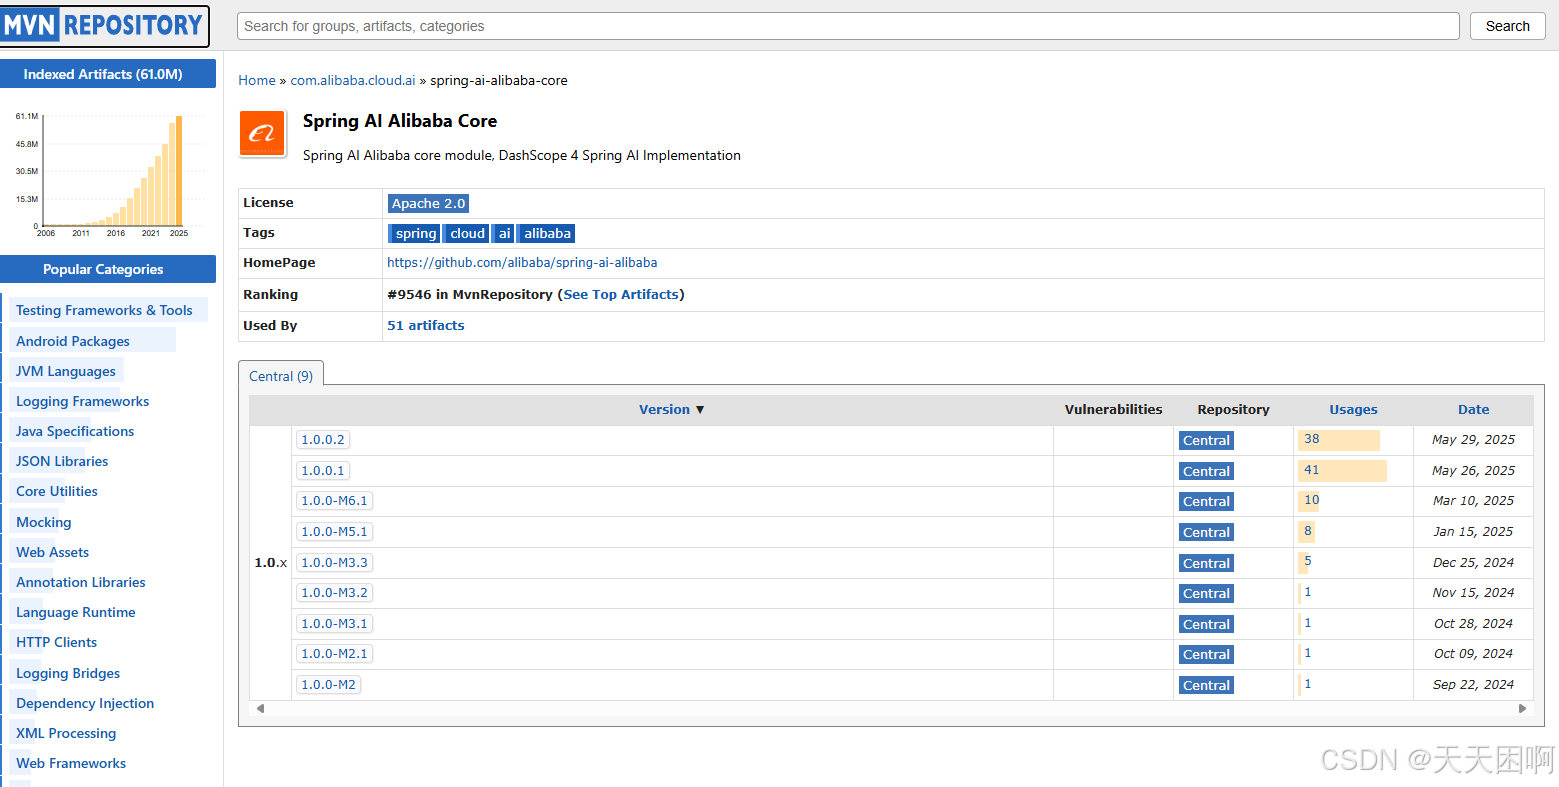Click Central repository badge for 1.0.0.2
The height and width of the screenshot is (787, 1559).
pos(1206,441)
